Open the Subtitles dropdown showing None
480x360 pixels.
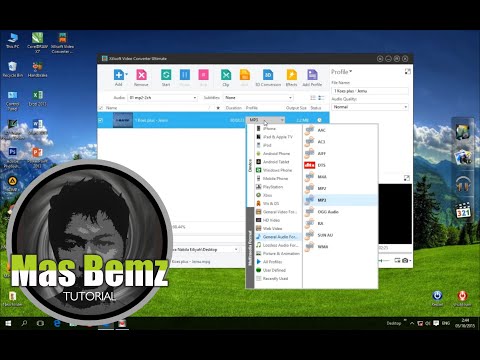(x=258, y=98)
